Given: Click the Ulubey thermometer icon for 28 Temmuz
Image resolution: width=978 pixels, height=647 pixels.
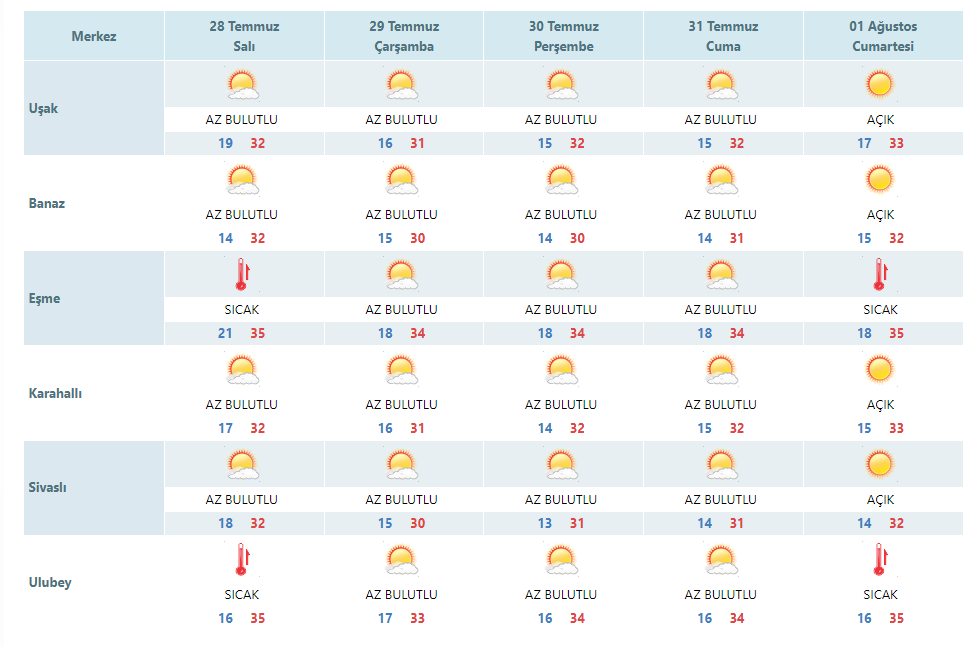Looking at the screenshot, I should (243, 560).
